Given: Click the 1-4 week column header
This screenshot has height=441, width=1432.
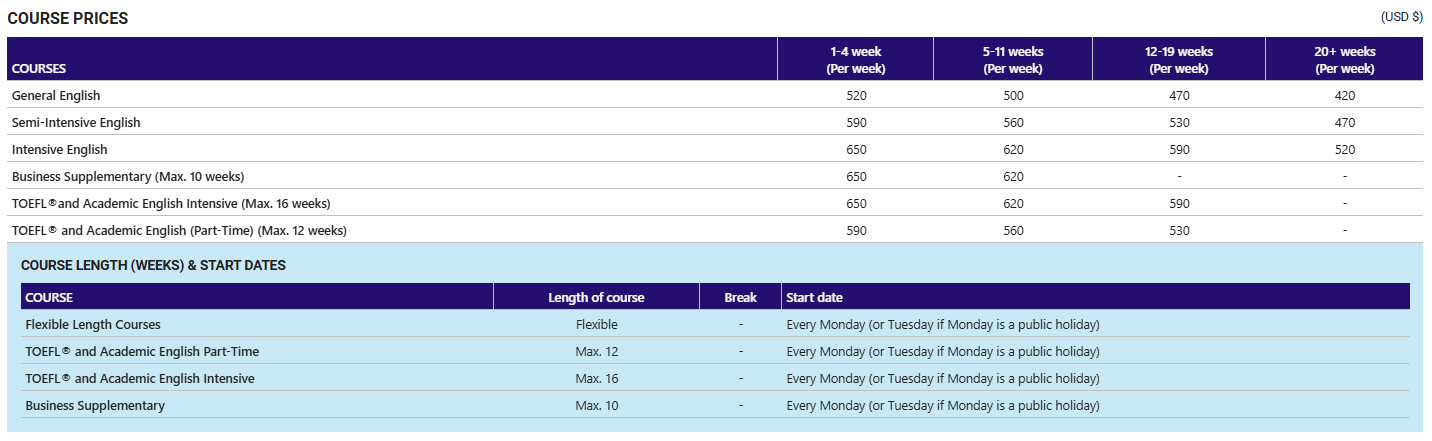Looking at the screenshot, I should coord(855,60).
